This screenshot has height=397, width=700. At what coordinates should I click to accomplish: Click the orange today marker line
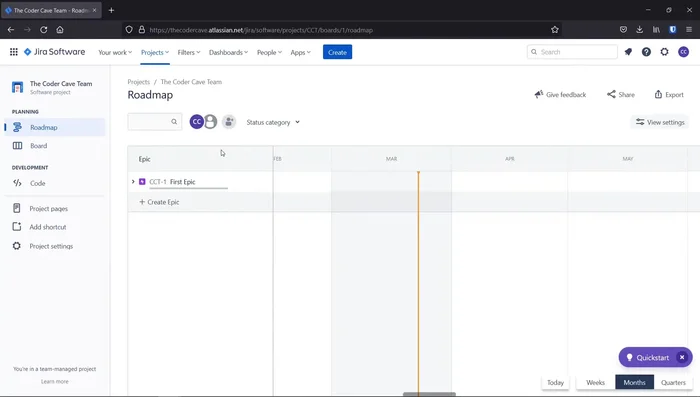[x=418, y=283]
